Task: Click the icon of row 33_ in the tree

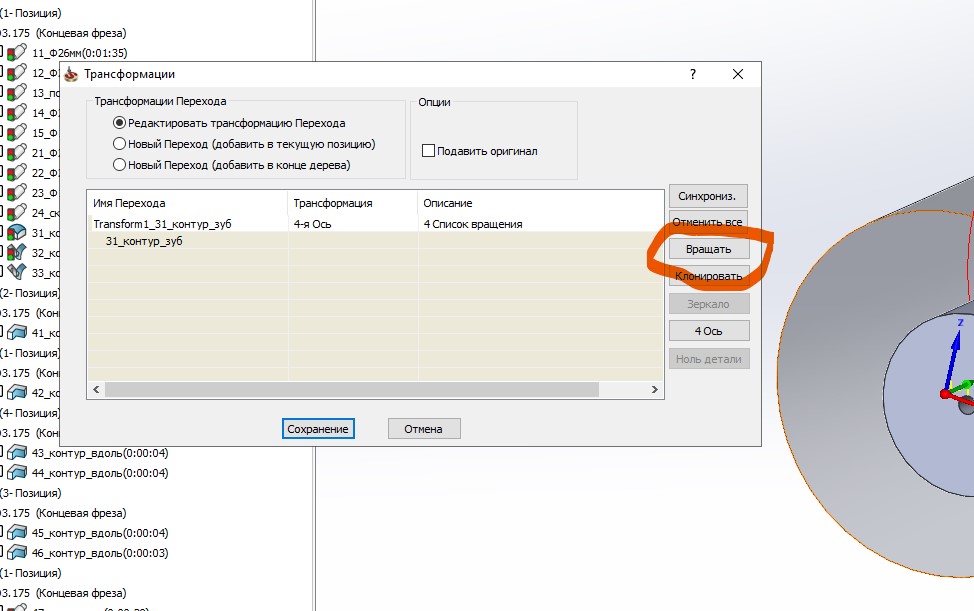Action: pyautogui.click(x=17, y=272)
